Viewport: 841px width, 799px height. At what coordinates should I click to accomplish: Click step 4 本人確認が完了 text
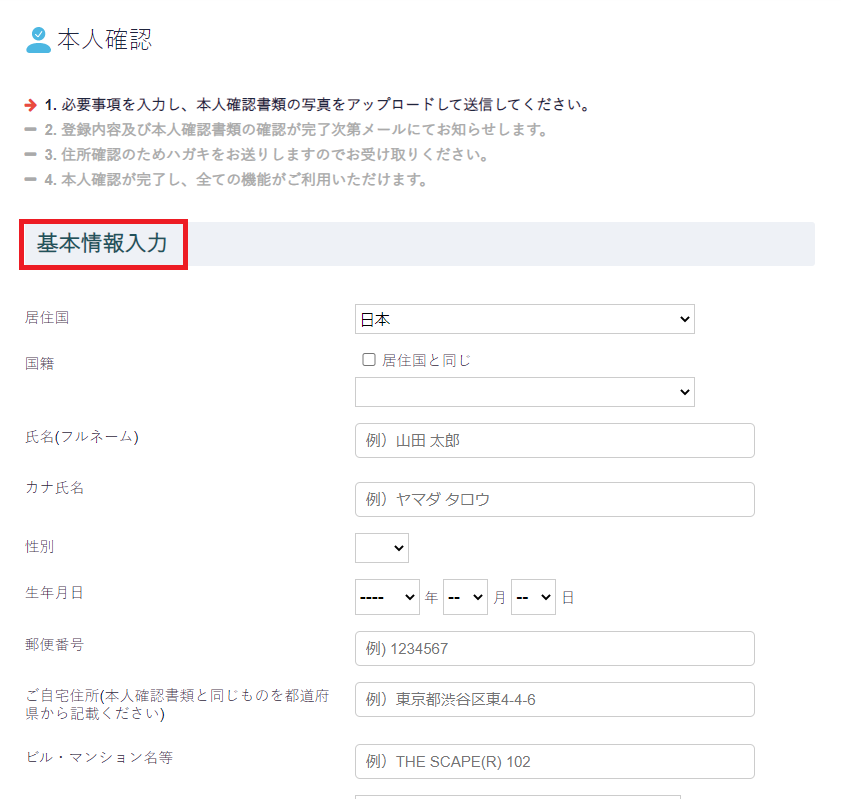coord(235,180)
